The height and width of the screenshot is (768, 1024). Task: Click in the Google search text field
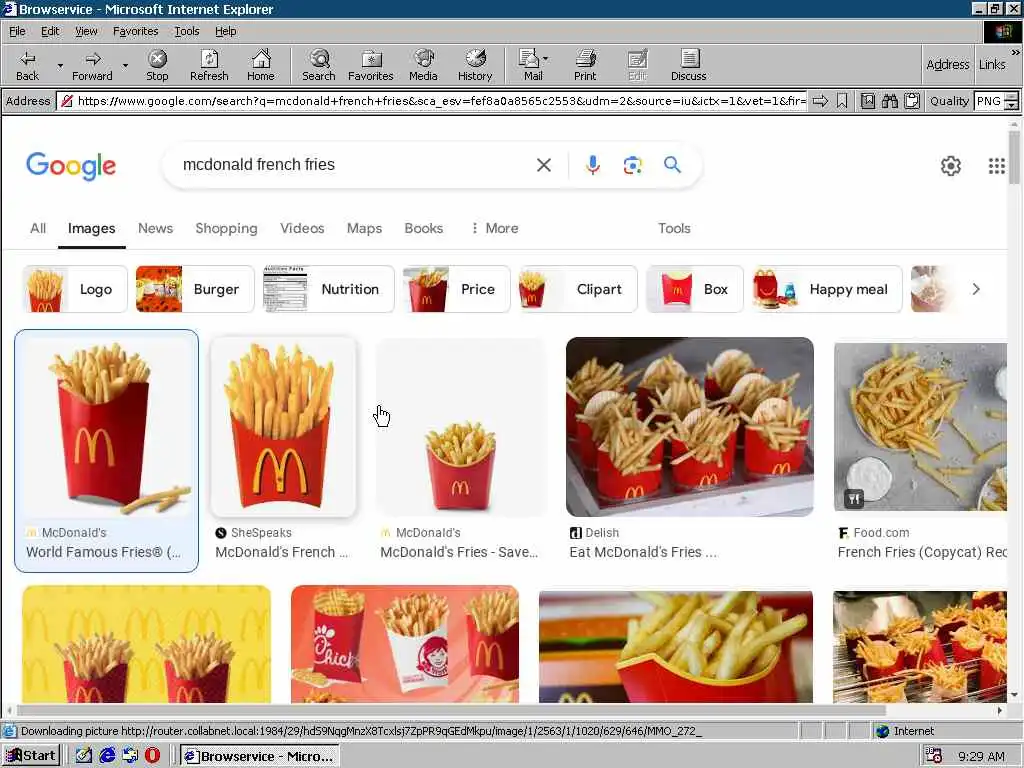(353, 165)
